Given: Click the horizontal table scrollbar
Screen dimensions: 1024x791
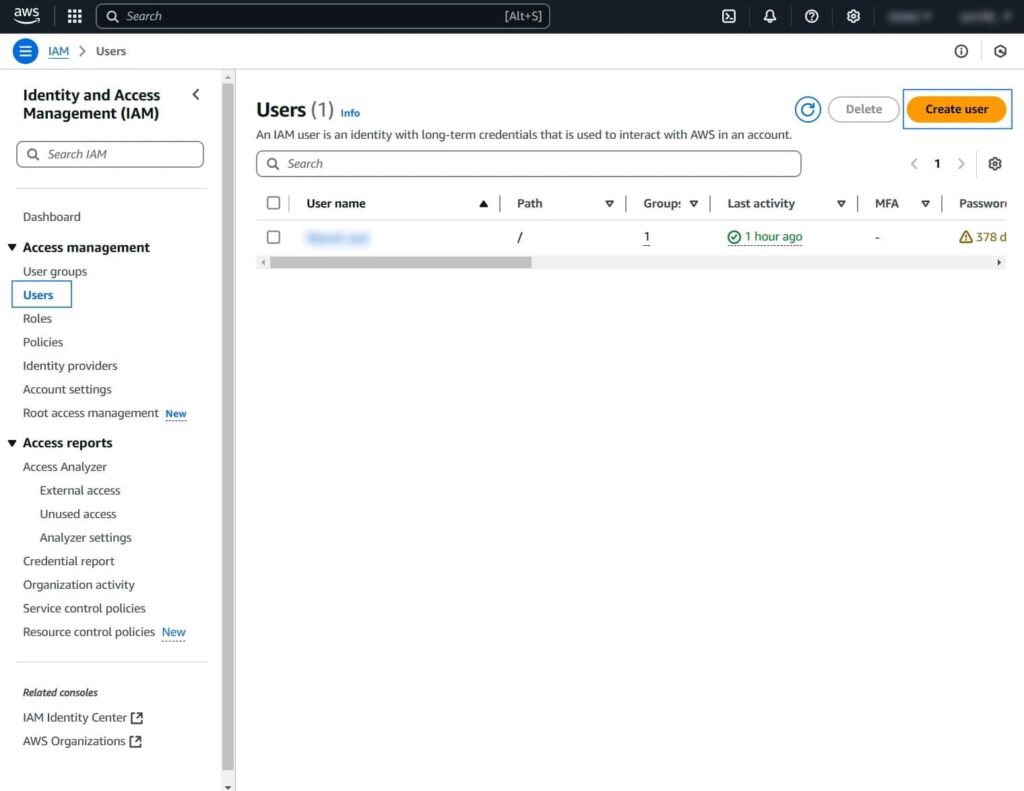Looking at the screenshot, I should click(x=400, y=263).
